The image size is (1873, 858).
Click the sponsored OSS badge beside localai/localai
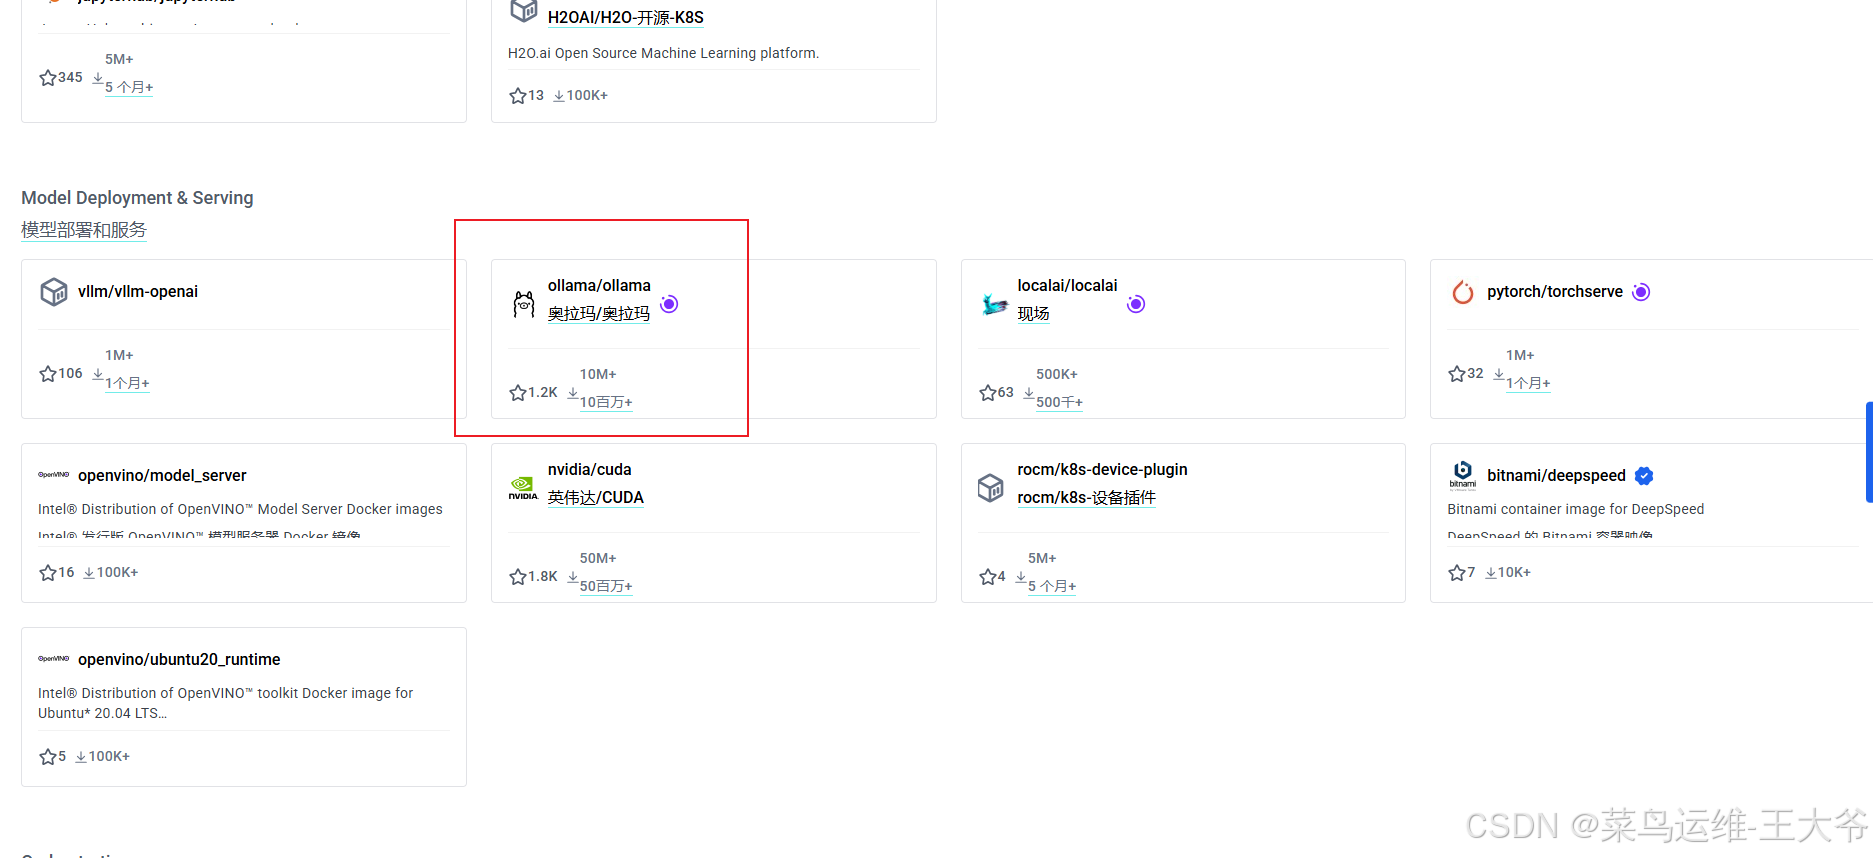1136,304
